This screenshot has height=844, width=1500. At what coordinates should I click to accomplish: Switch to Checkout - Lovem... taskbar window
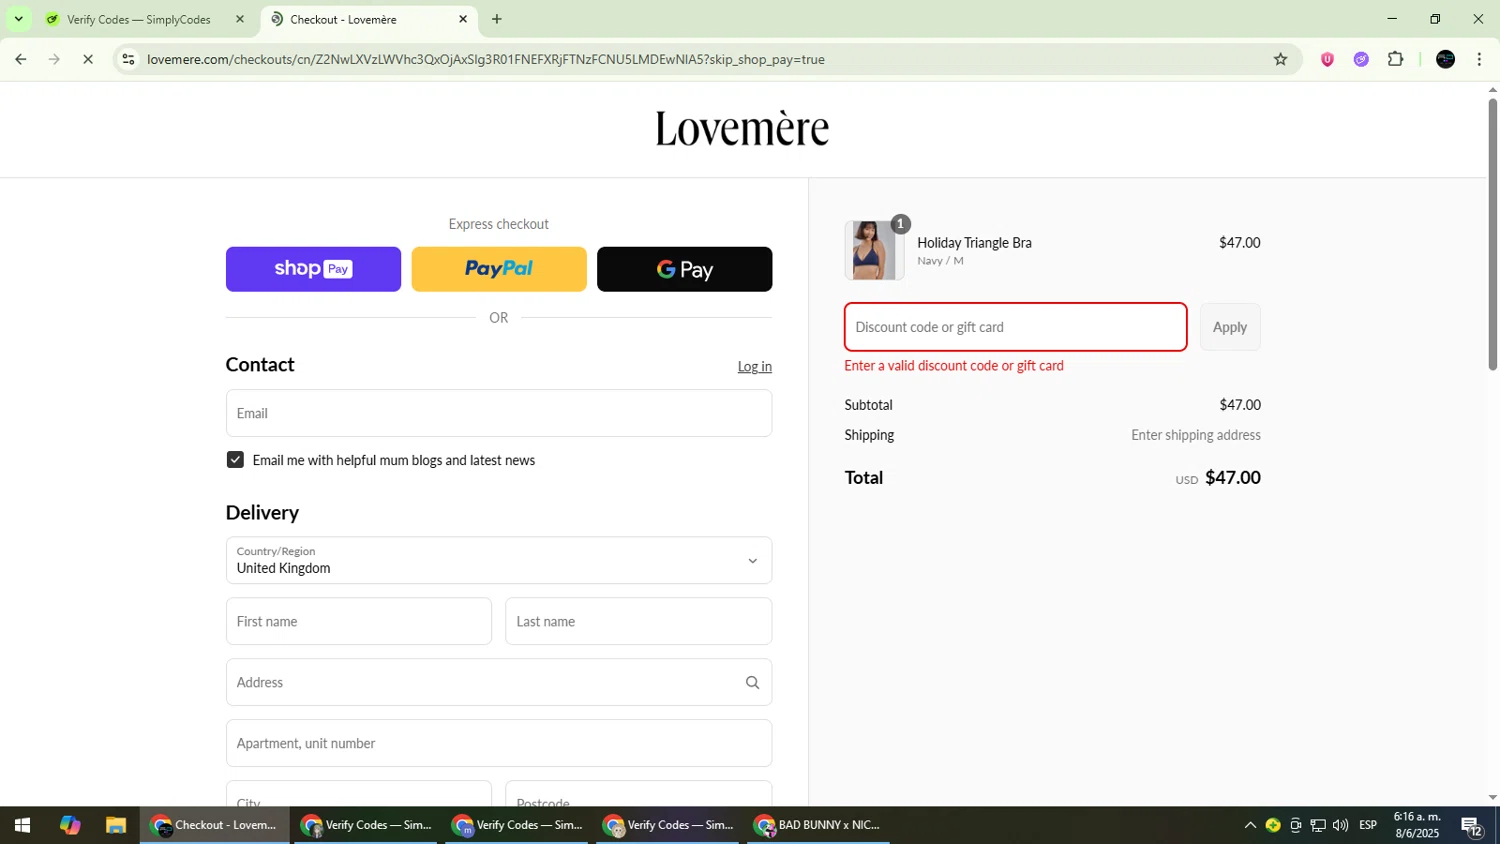(214, 825)
